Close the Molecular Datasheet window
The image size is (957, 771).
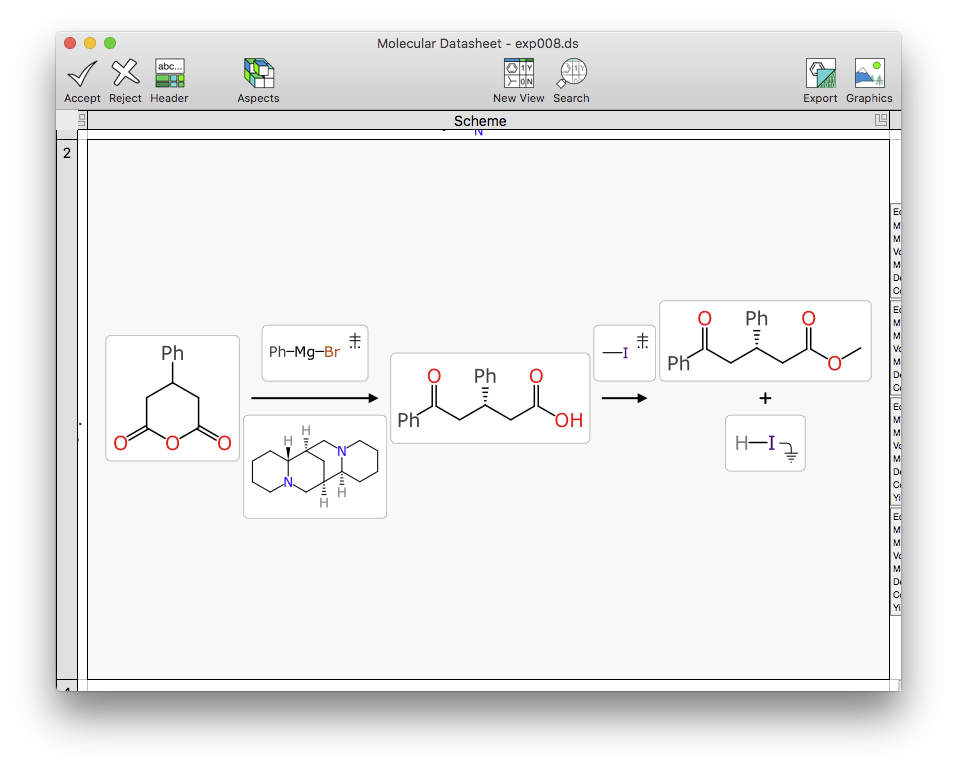(x=70, y=43)
